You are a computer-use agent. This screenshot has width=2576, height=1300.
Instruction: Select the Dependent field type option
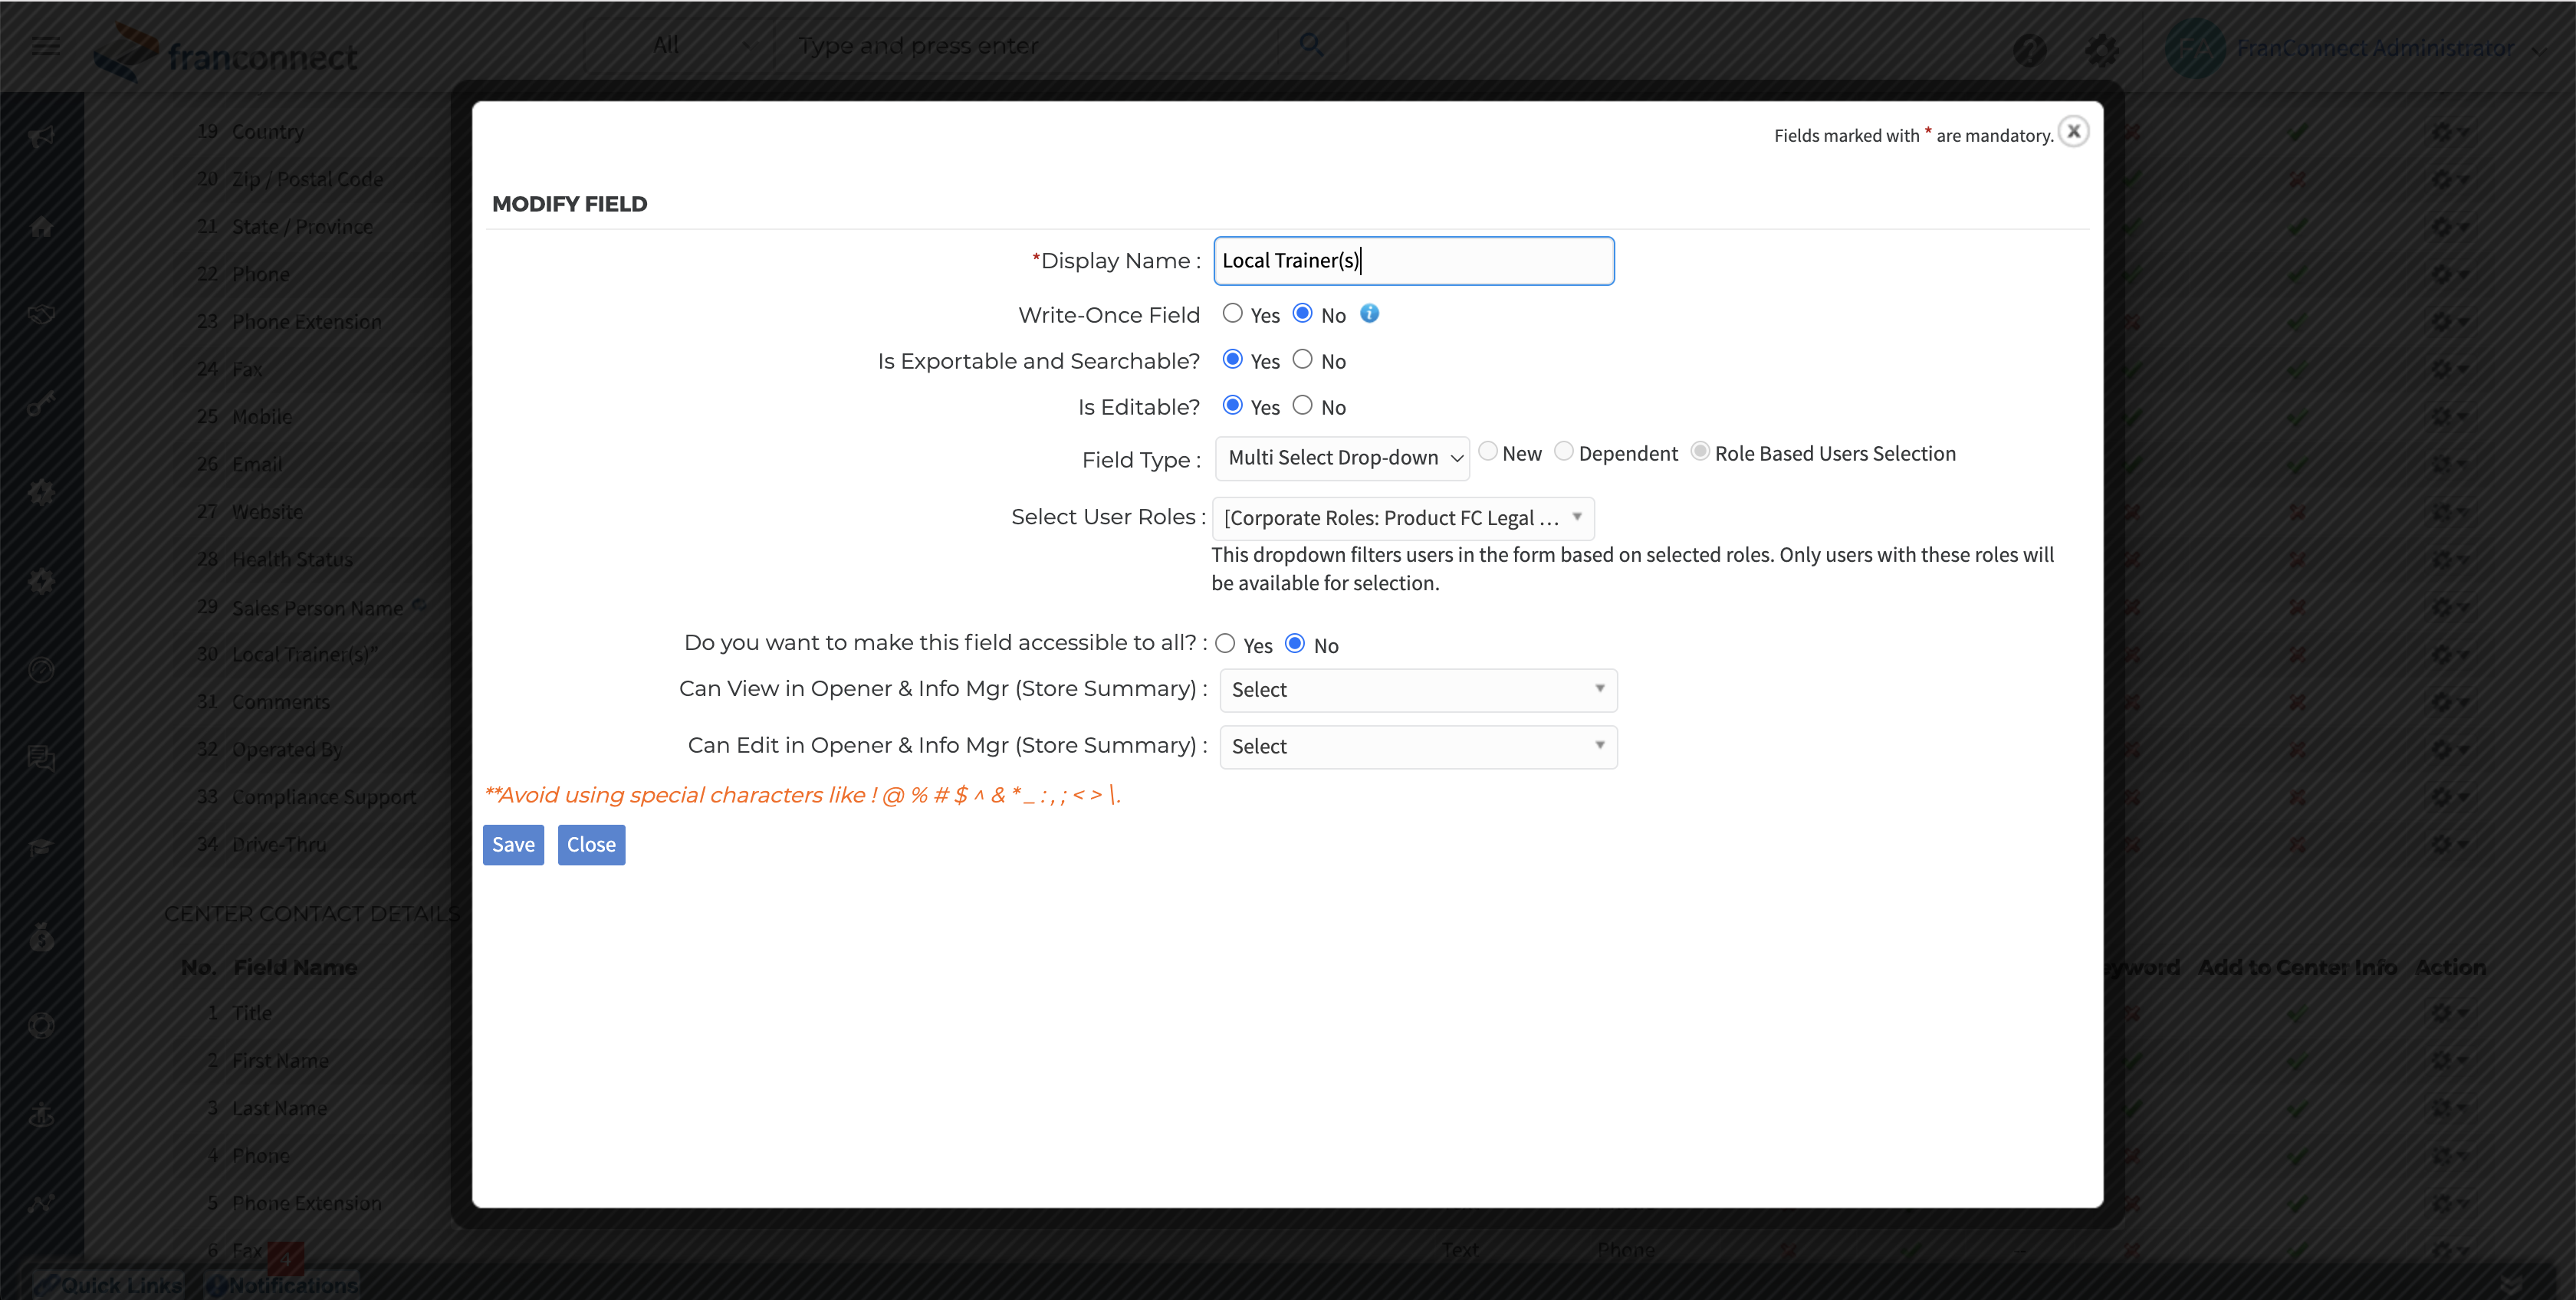pos(1564,452)
